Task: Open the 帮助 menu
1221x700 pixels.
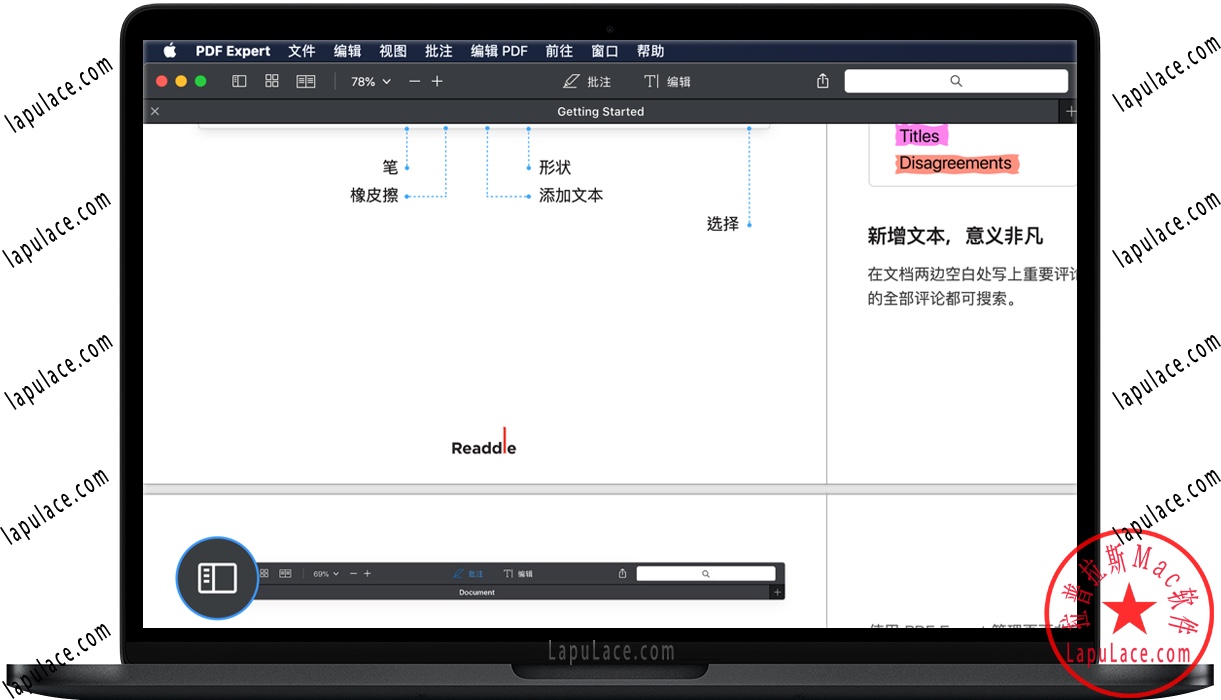Action: pos(650,51)
